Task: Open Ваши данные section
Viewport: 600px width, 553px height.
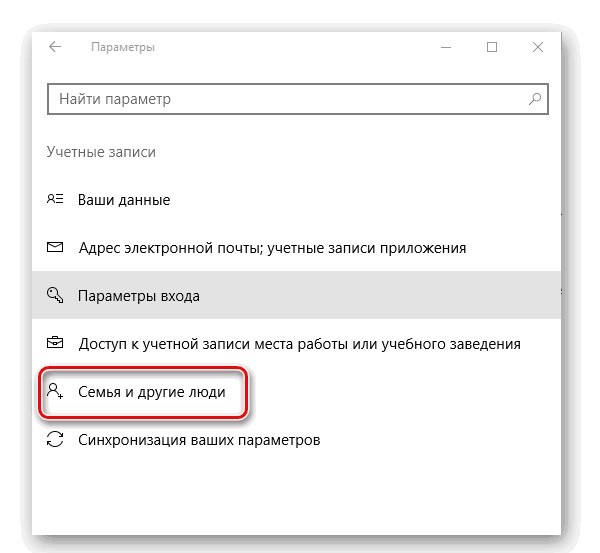Action: (124, 200)
